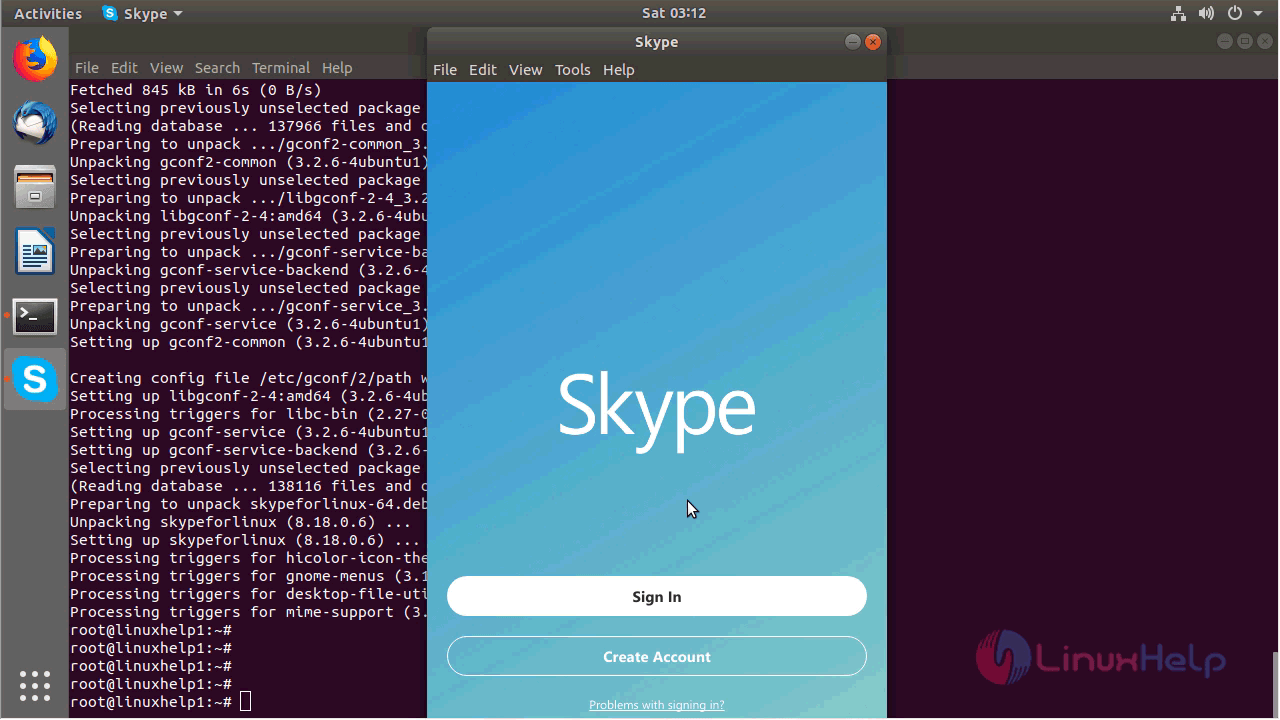
Task: Open the Activities overview
Action: coord(48,14)
